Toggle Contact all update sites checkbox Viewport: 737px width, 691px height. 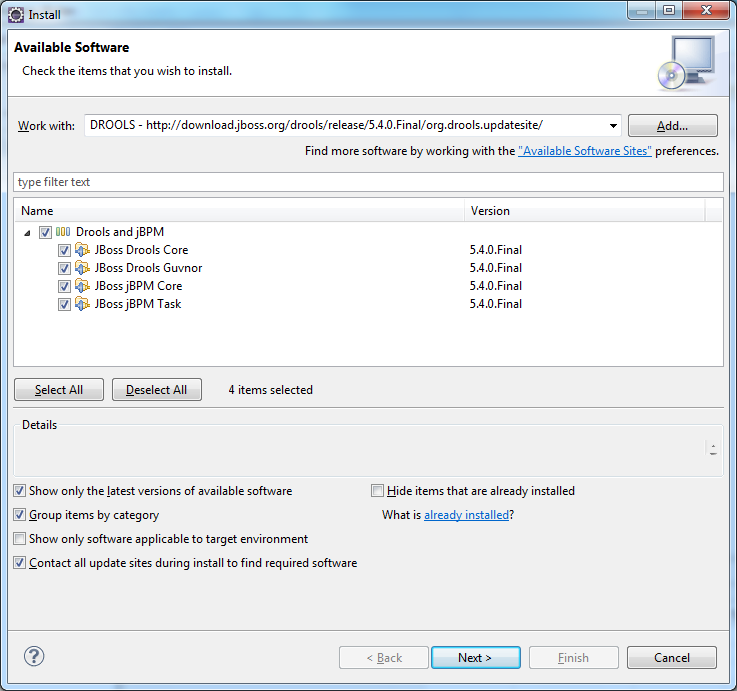tap(19, 563)
